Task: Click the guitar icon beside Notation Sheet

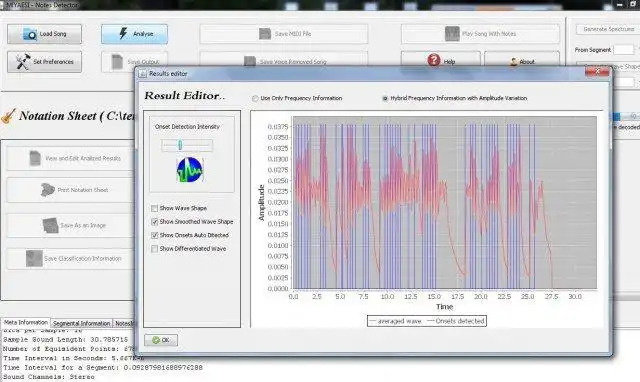Action: [9, 116]
